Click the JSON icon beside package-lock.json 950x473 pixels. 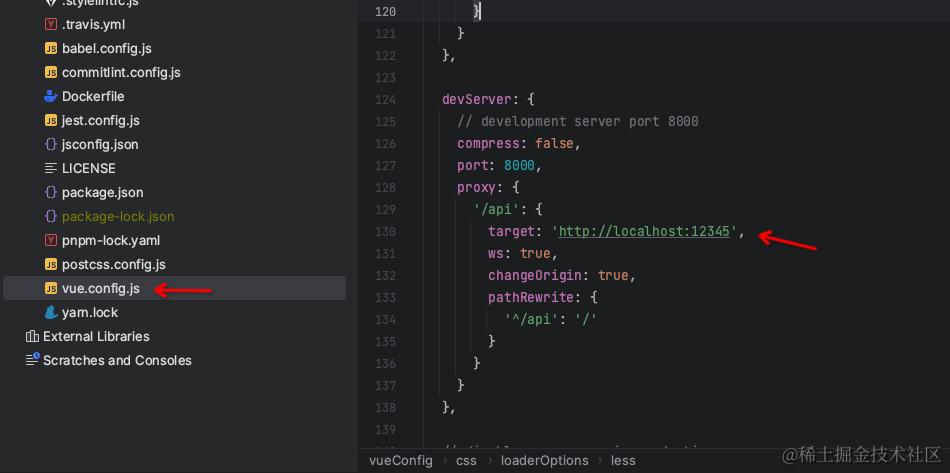pos(51,216)
